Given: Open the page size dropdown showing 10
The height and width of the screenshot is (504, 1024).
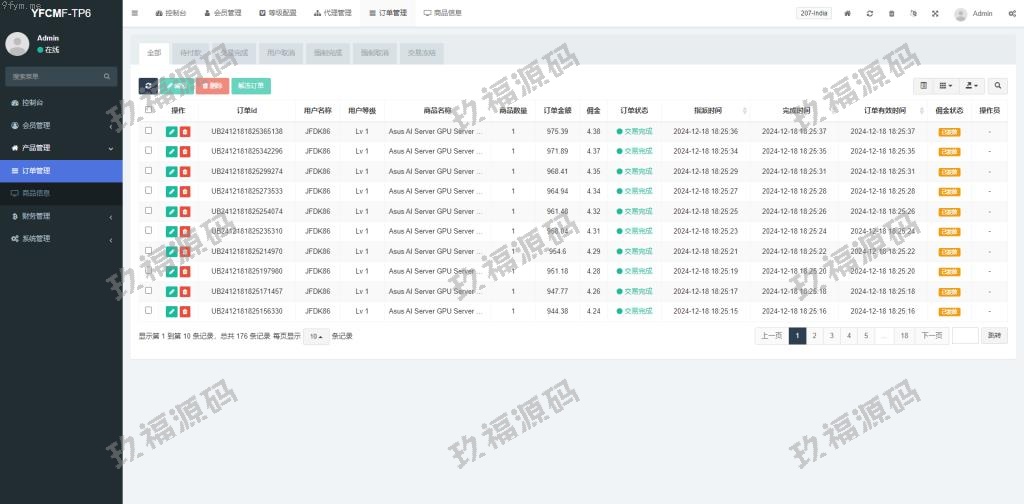Looking at the screenshot, I should tap(315, 336).
